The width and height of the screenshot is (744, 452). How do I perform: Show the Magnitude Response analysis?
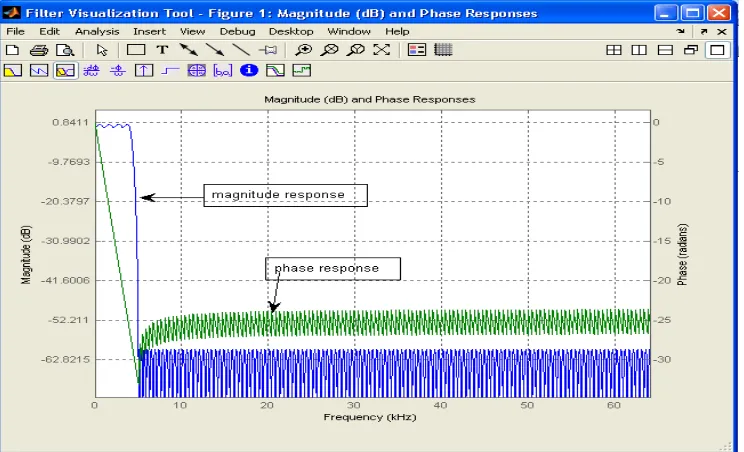pyautogui.click(x=13, y=71)
